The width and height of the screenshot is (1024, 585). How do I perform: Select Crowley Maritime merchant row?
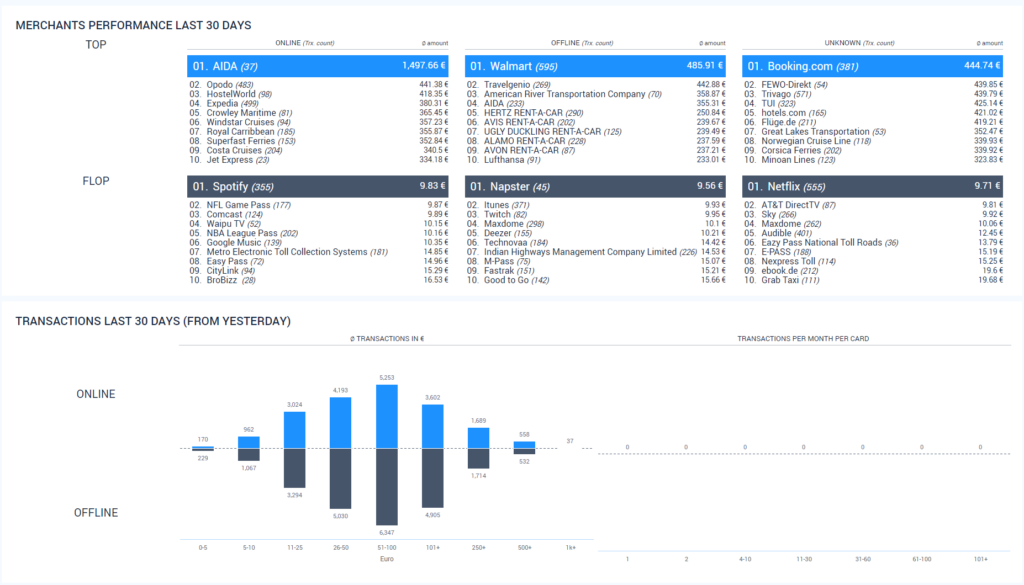coord(317,113)
